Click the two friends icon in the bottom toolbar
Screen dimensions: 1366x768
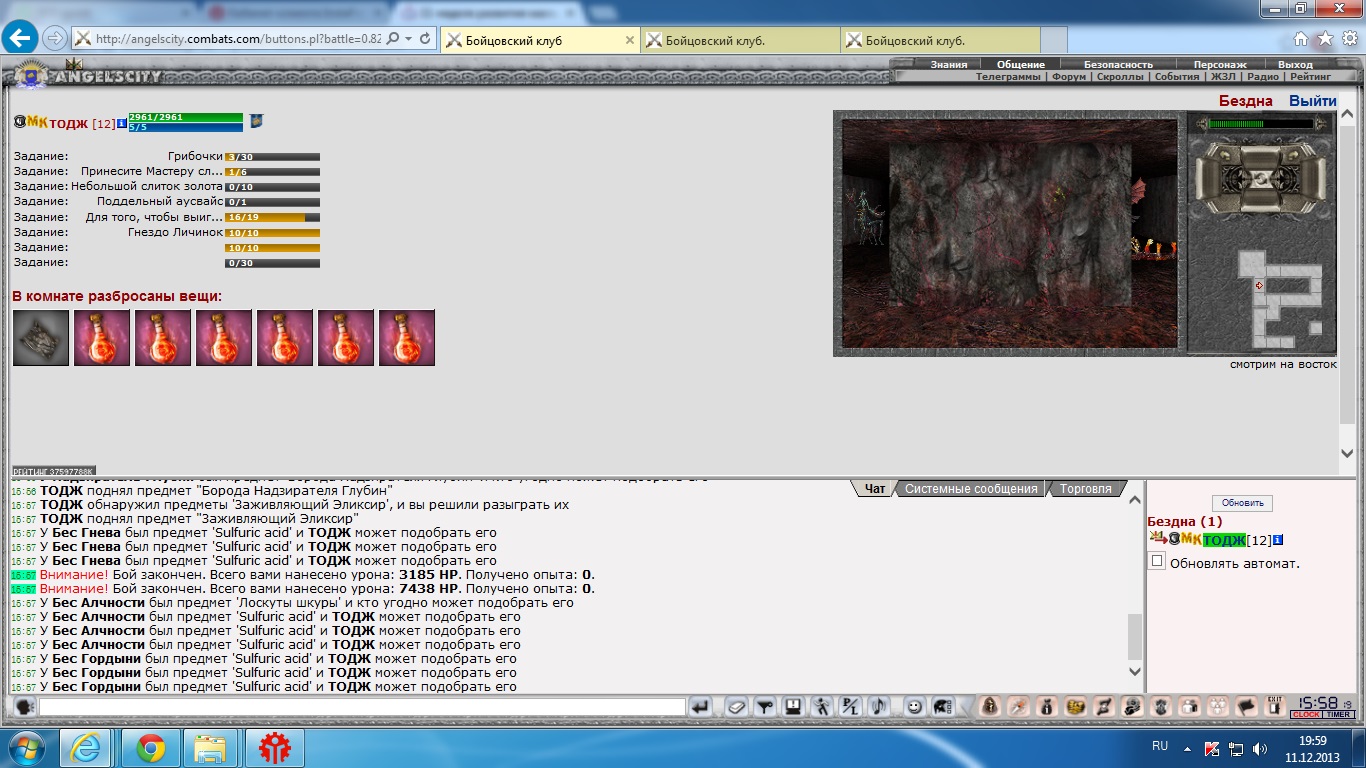[x=1189, y=706]
